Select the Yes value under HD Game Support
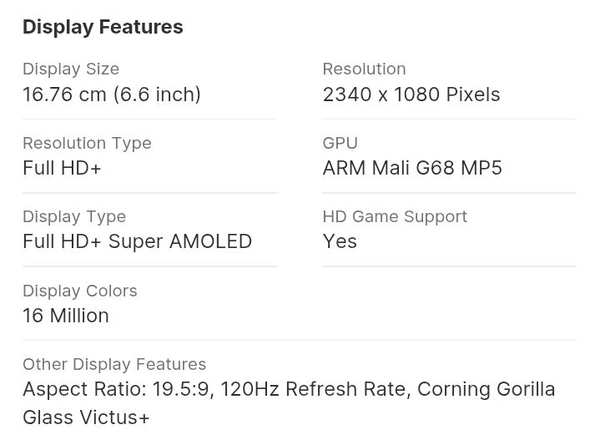 [x=340, y=242]
